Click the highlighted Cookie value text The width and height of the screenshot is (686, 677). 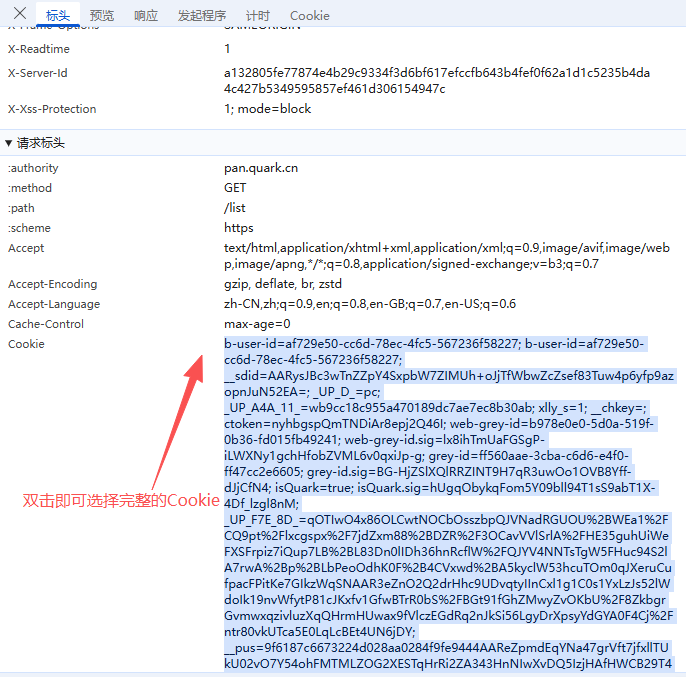click(x=449, y=504)
